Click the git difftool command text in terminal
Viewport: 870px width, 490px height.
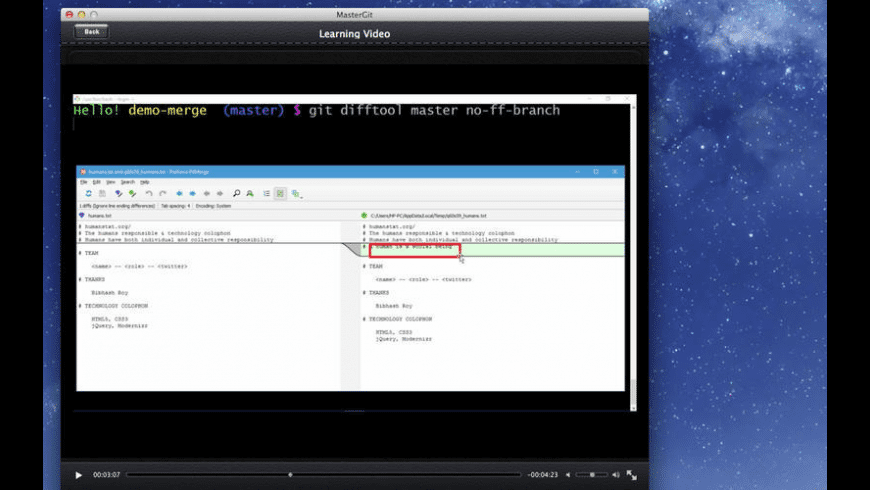tap(434, 110)
